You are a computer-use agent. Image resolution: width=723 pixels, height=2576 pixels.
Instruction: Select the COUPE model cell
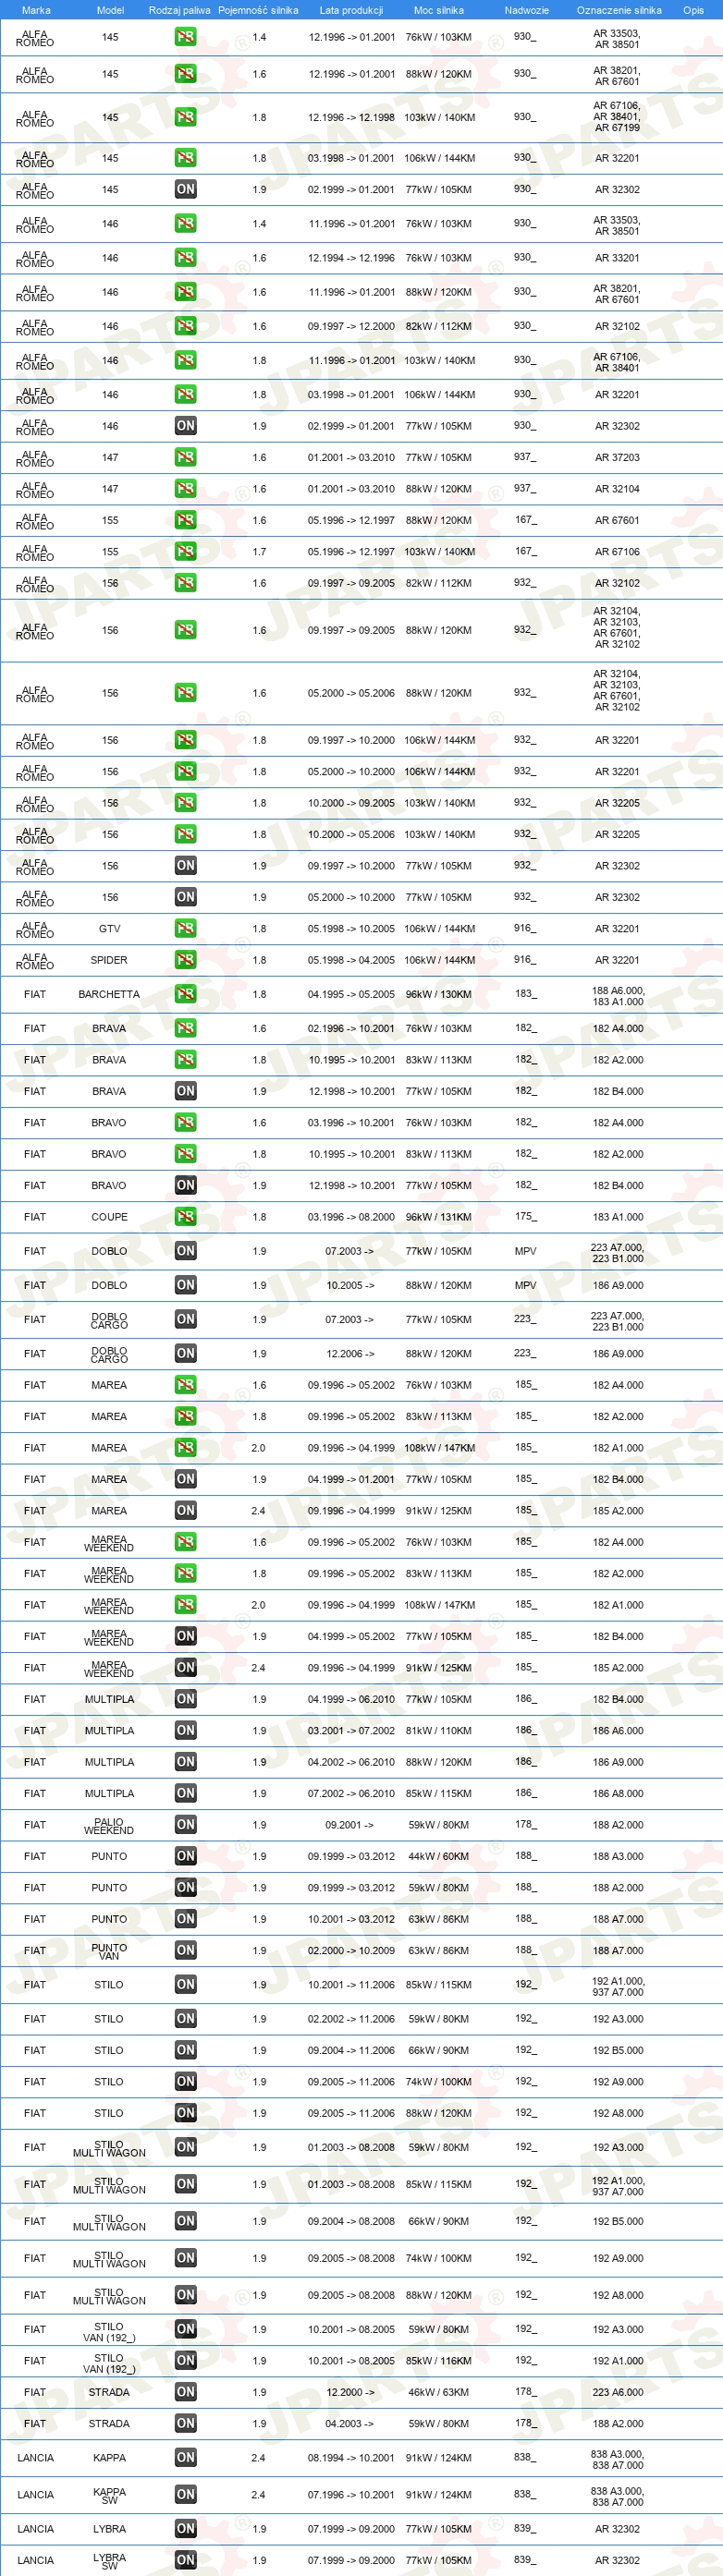109,1217
